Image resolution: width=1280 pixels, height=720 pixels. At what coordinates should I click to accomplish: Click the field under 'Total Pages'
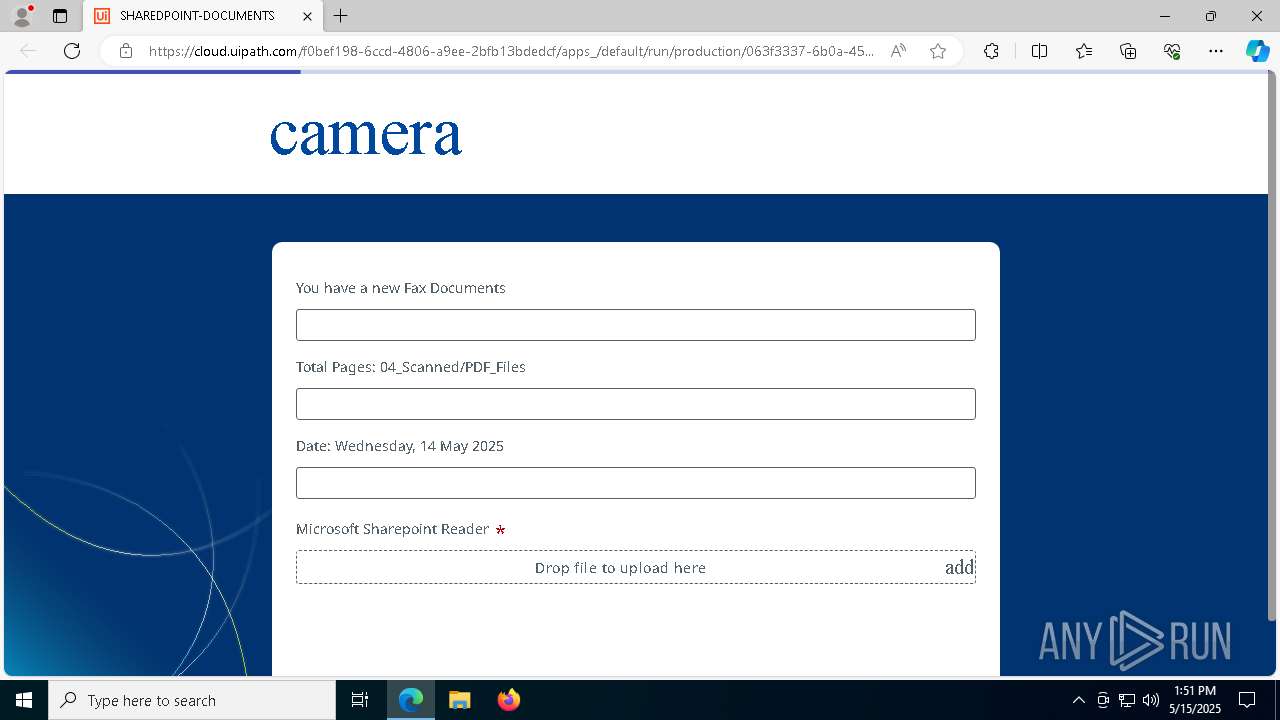[636, 404]
